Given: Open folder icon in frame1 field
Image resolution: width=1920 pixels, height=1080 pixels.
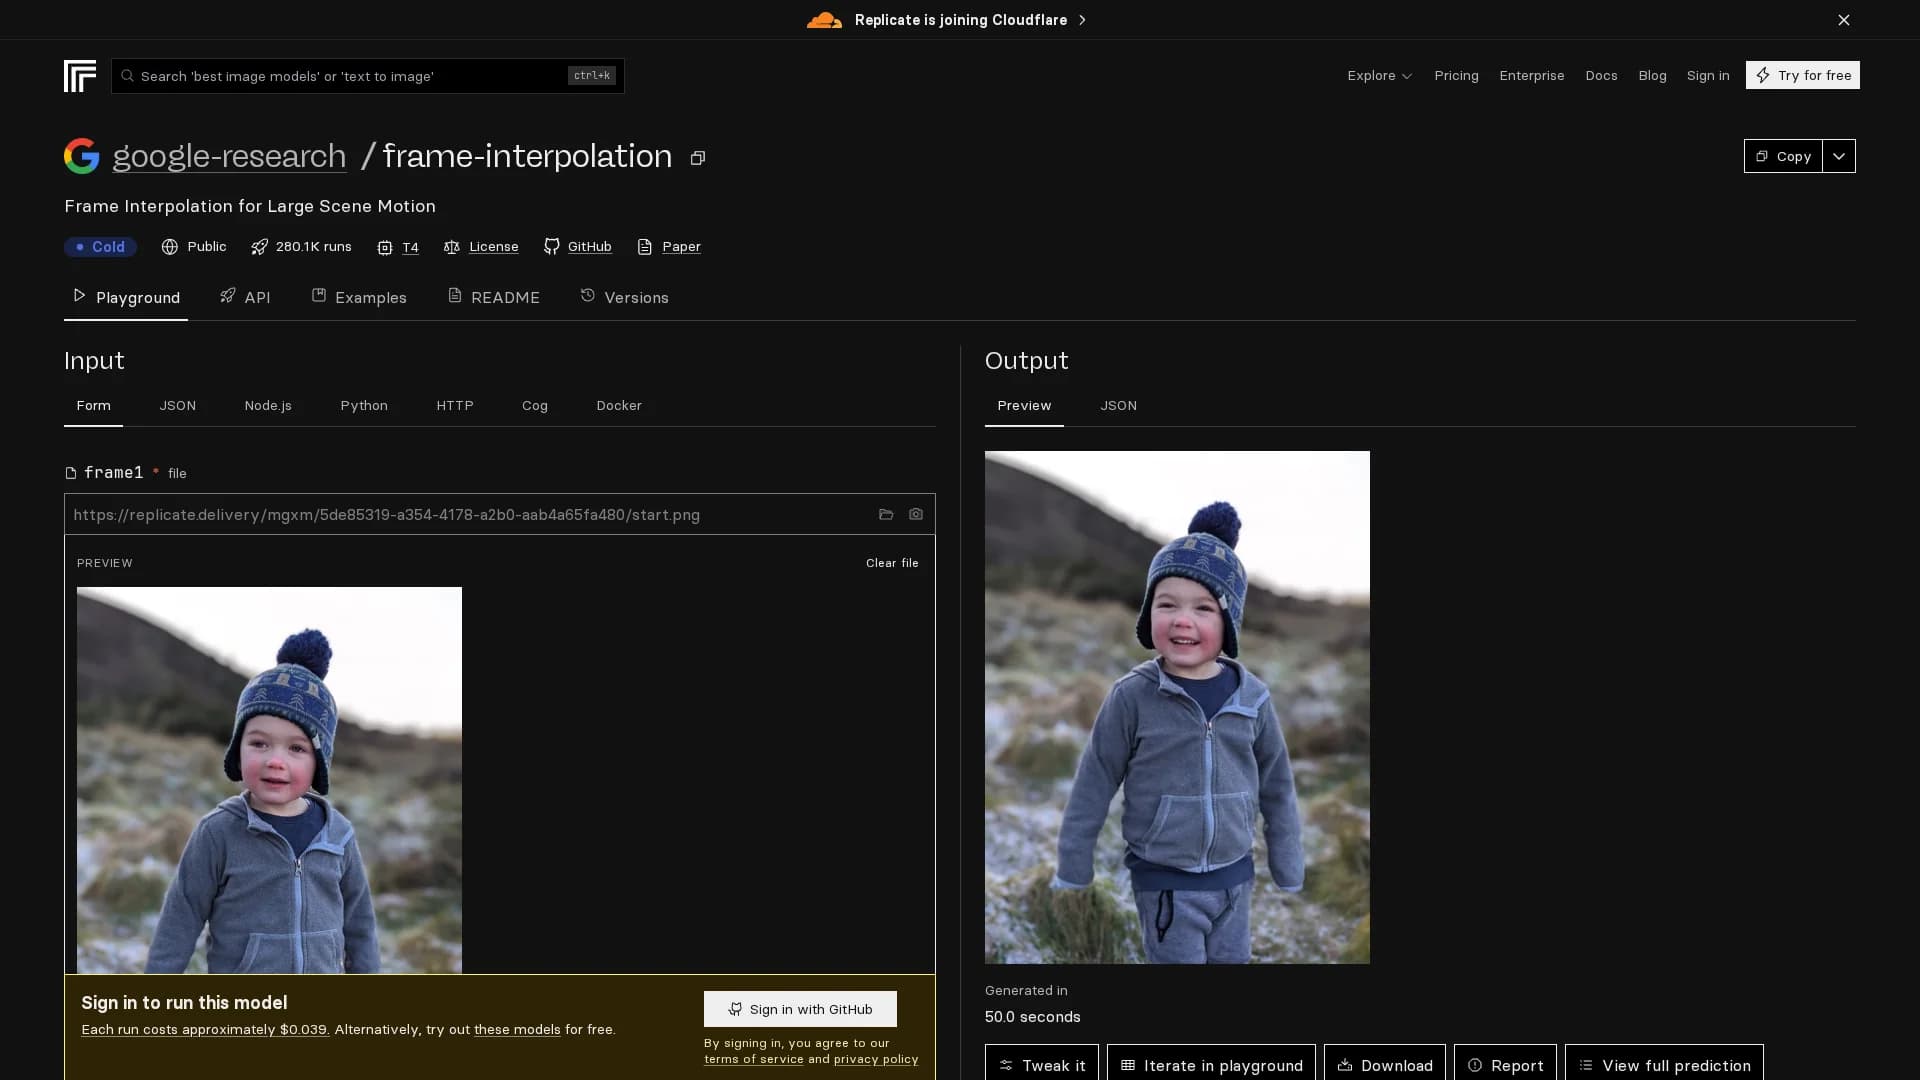Looking at the screenshot, I should tap(886, 514).
